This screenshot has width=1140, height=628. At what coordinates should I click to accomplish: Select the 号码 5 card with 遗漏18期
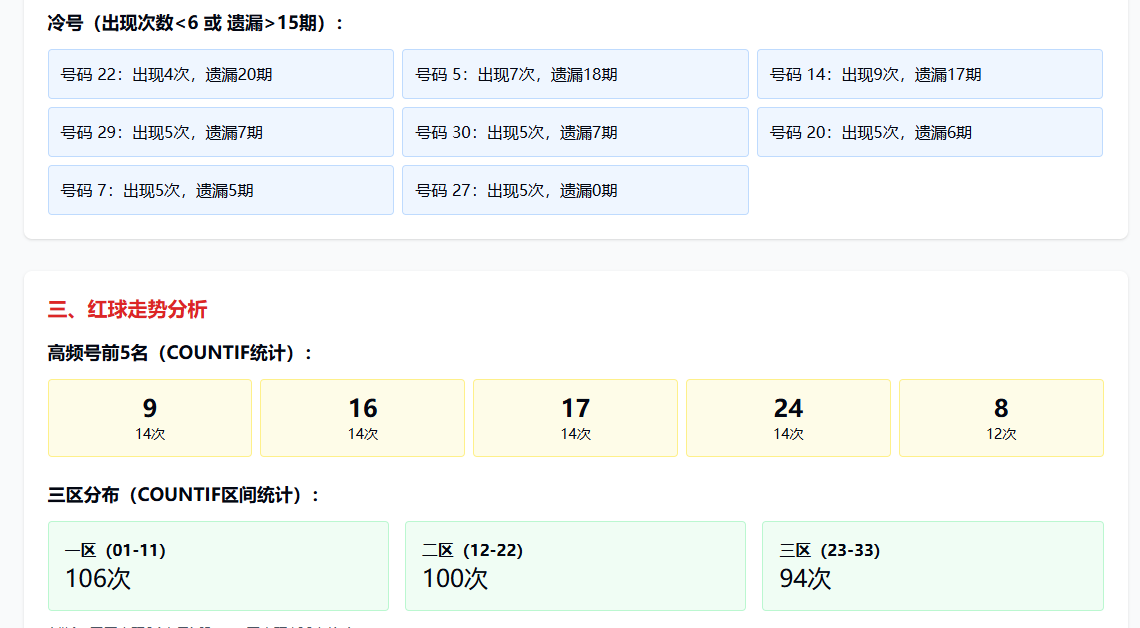(575, 74)
